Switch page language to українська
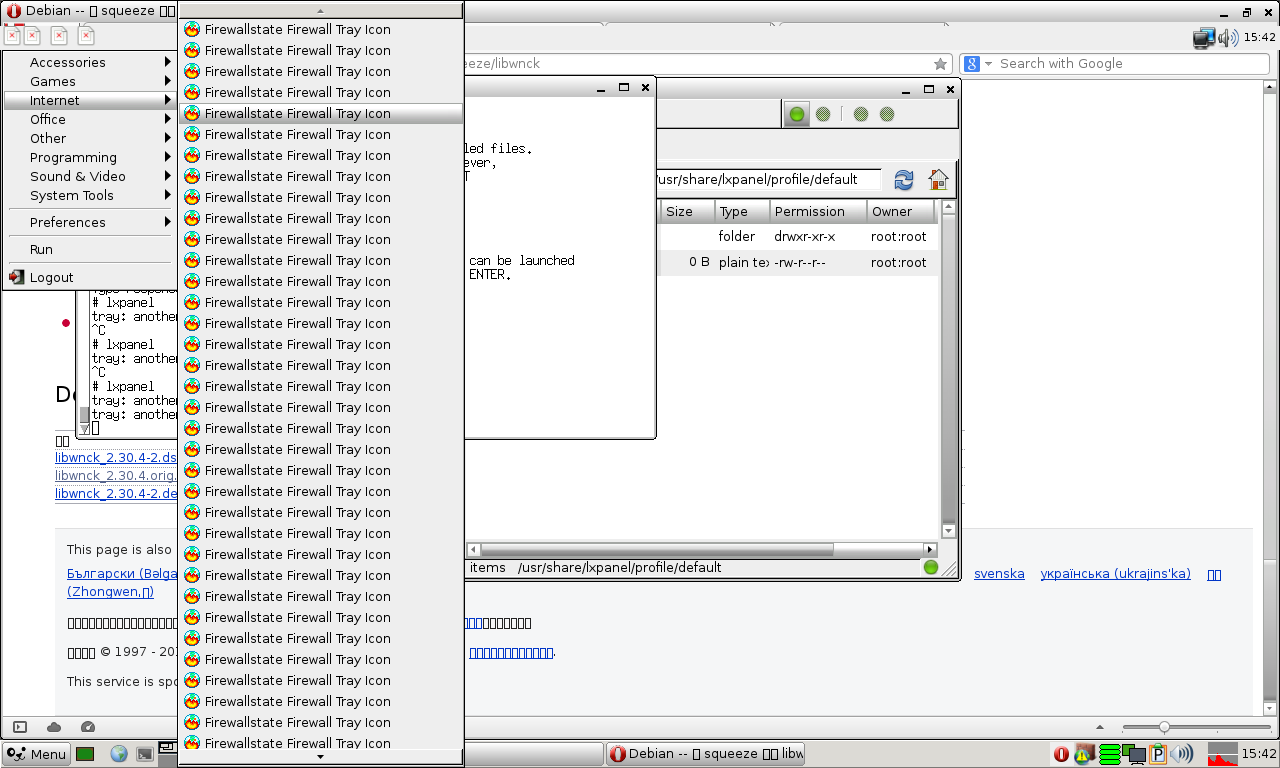This screenshot has height=768, width=1280. pos(1115,574)
